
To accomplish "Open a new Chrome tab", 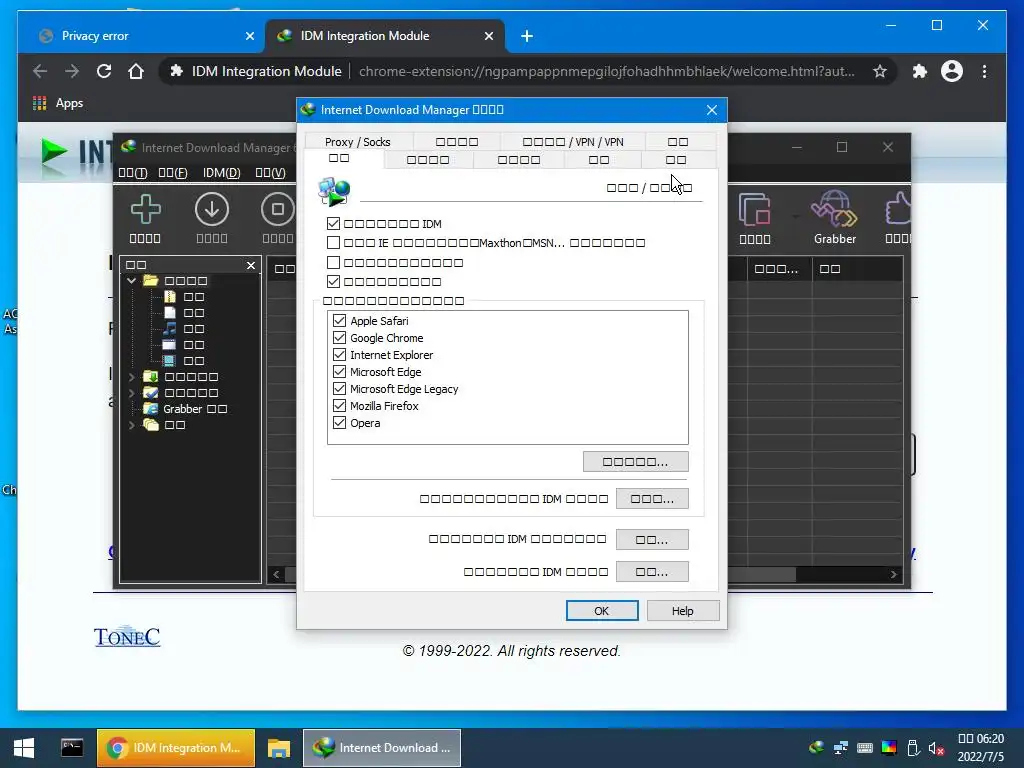I will tap(527, 37).
